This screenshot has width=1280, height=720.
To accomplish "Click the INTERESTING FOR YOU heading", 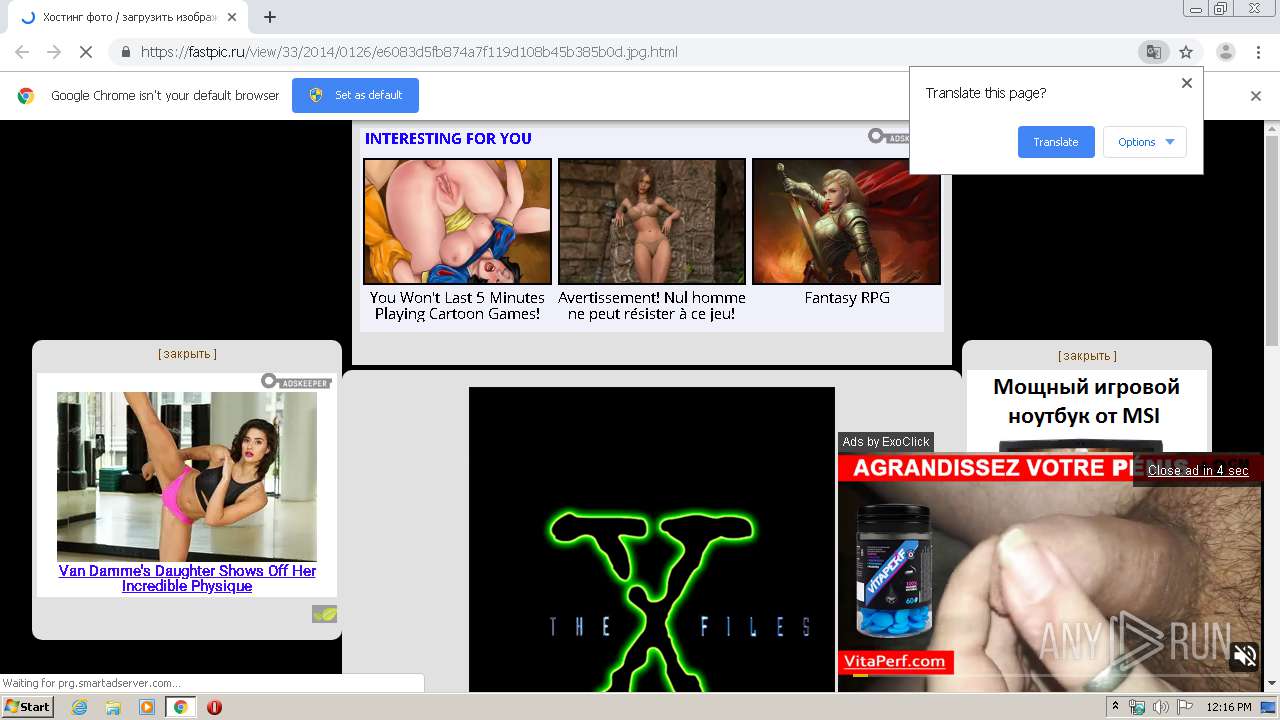I will point(448,139).
